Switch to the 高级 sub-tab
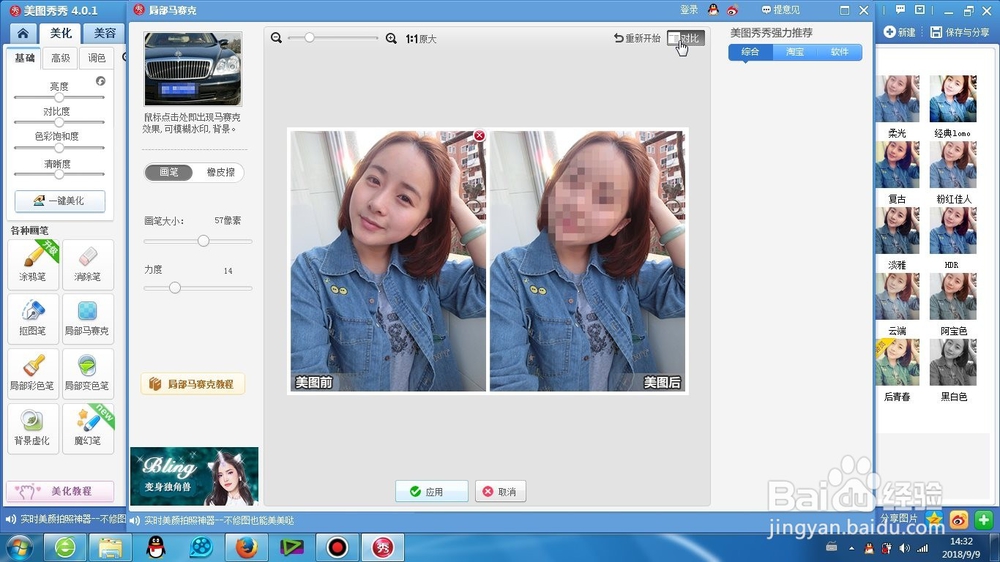This screenshot has width=1000, height=562. pyautogui.click(x=61, y=58)
